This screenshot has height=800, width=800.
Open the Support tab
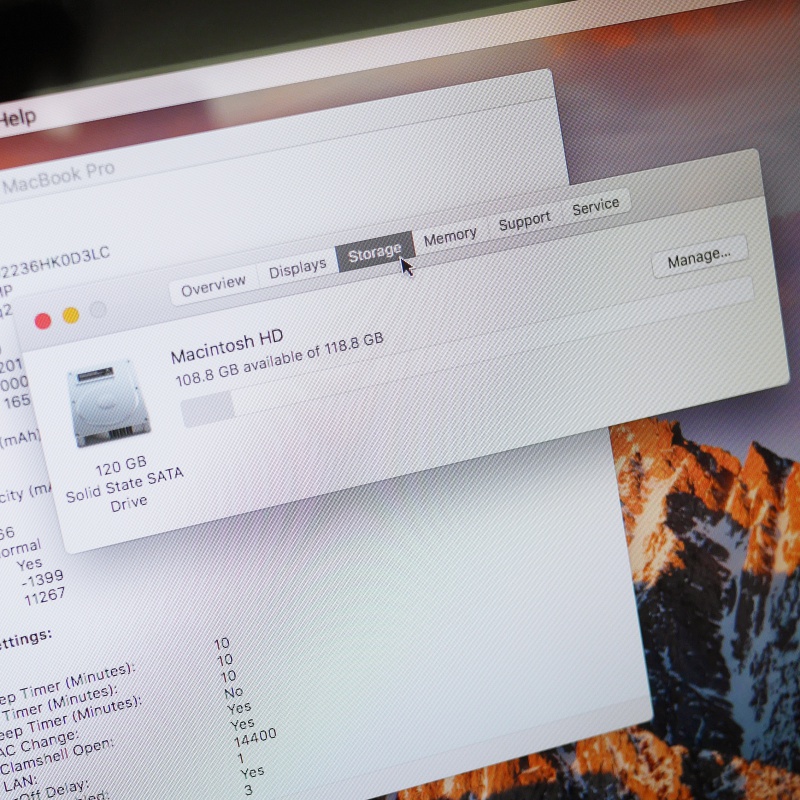524,221
